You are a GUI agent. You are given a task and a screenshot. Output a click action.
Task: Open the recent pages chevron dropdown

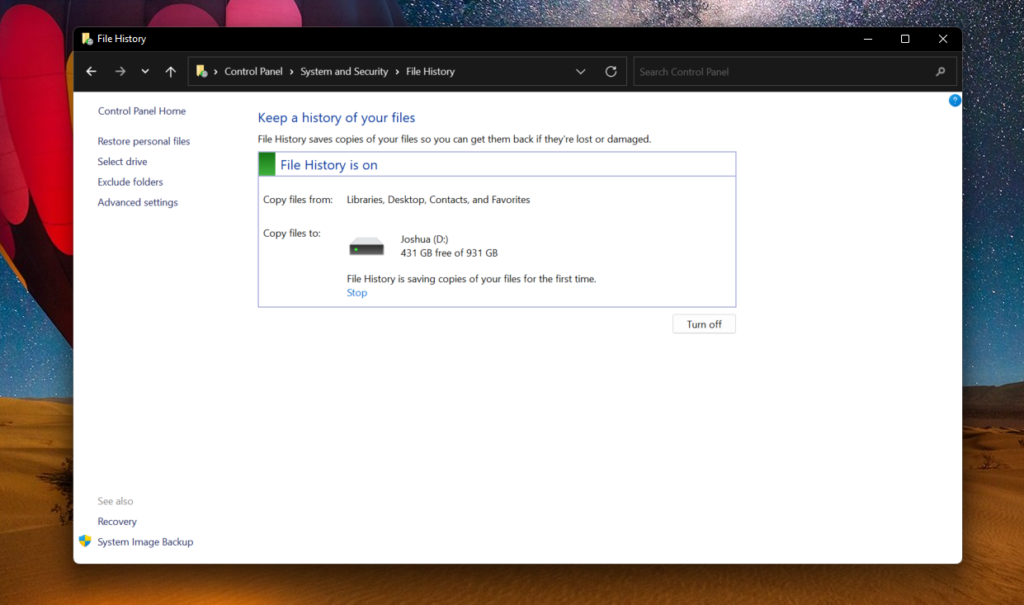(x=144, y=71)
